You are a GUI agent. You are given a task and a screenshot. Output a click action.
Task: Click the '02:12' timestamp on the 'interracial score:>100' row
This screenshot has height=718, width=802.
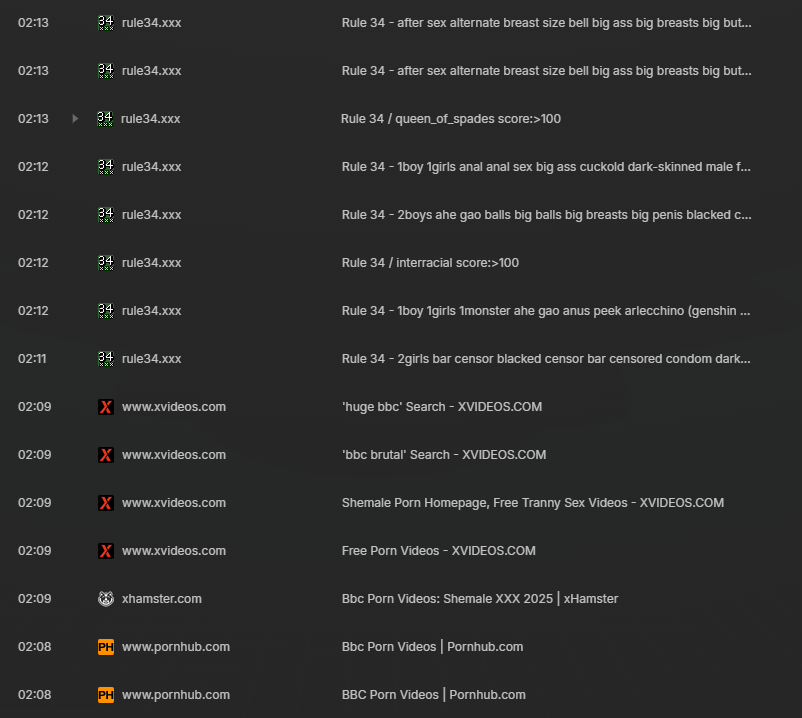[33, 263]
